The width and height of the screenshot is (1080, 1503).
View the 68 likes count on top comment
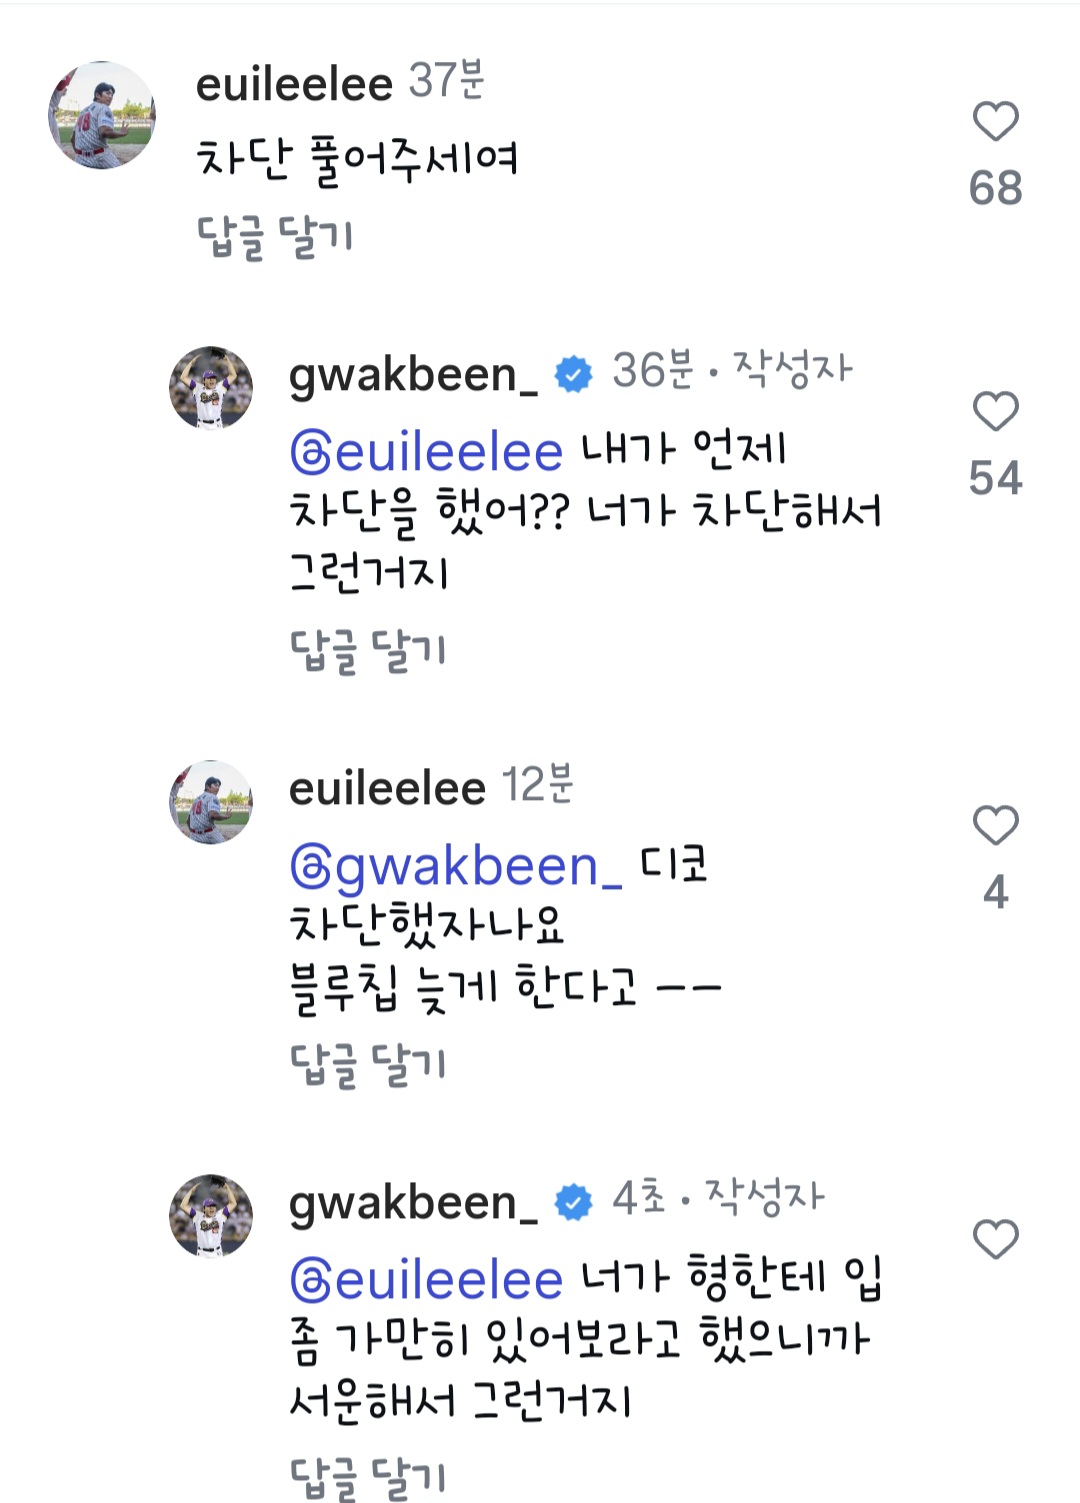[995, 188]
